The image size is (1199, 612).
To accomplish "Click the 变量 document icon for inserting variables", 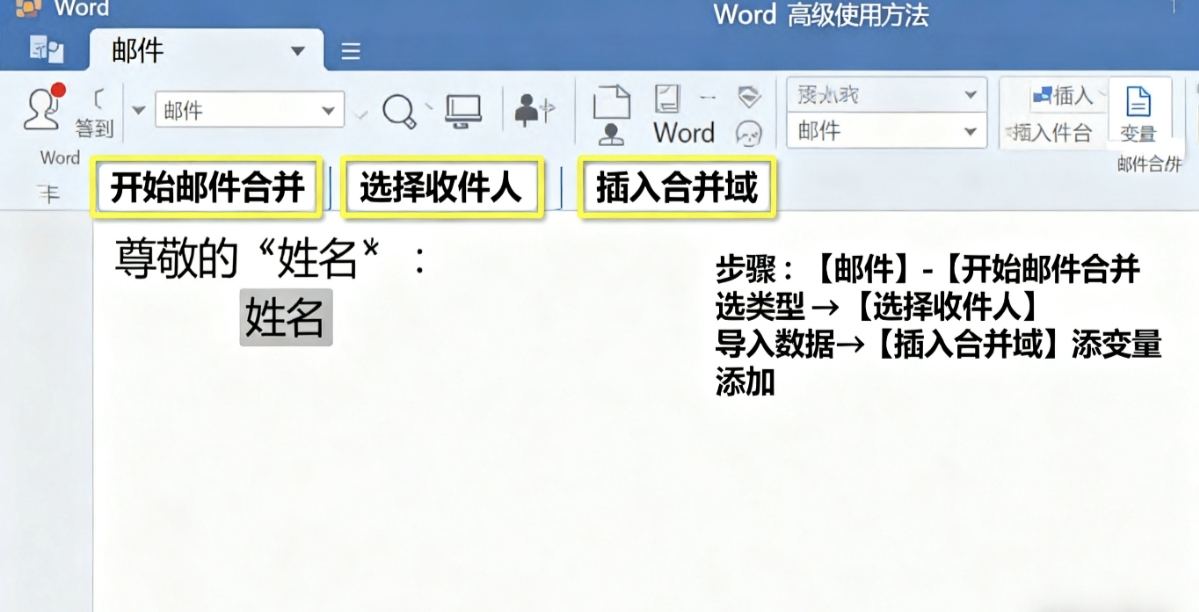I will pyautogui.click(x=1138, y=109).
